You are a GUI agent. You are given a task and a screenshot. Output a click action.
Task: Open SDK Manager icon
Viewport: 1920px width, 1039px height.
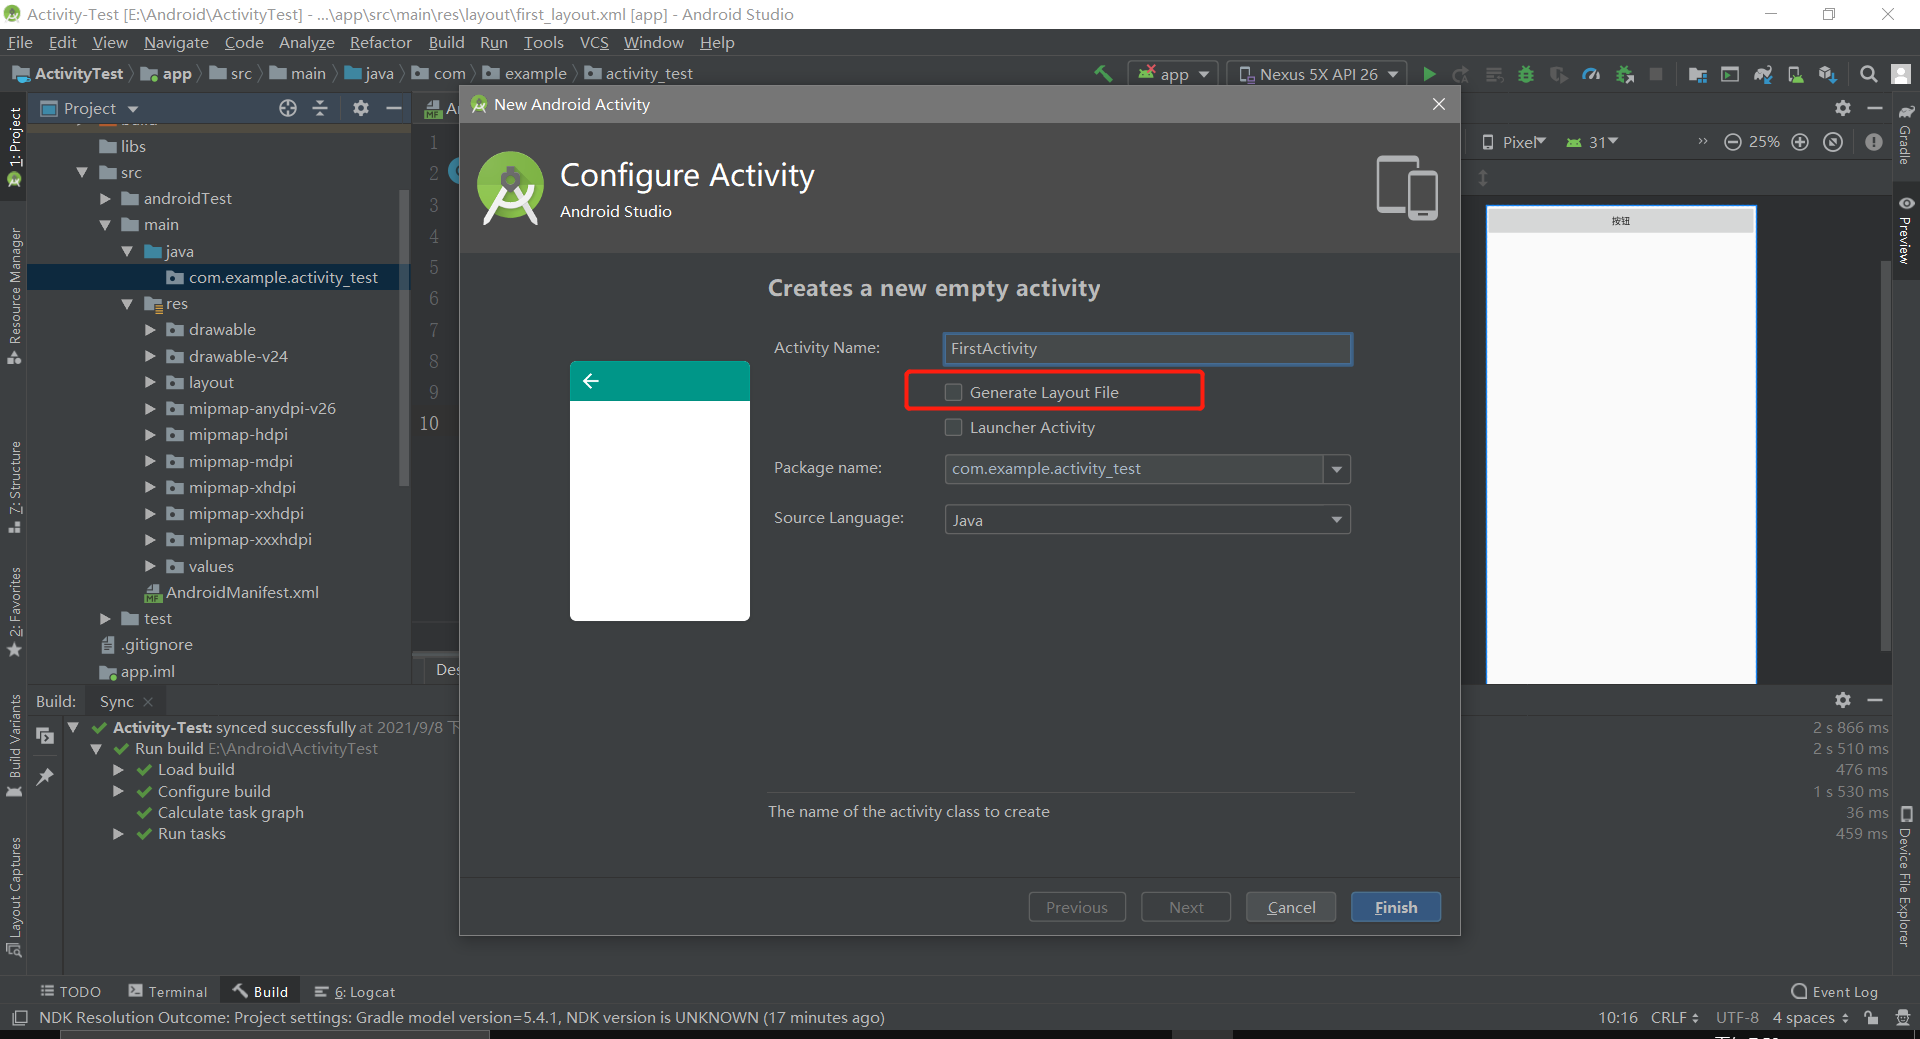1828,74
